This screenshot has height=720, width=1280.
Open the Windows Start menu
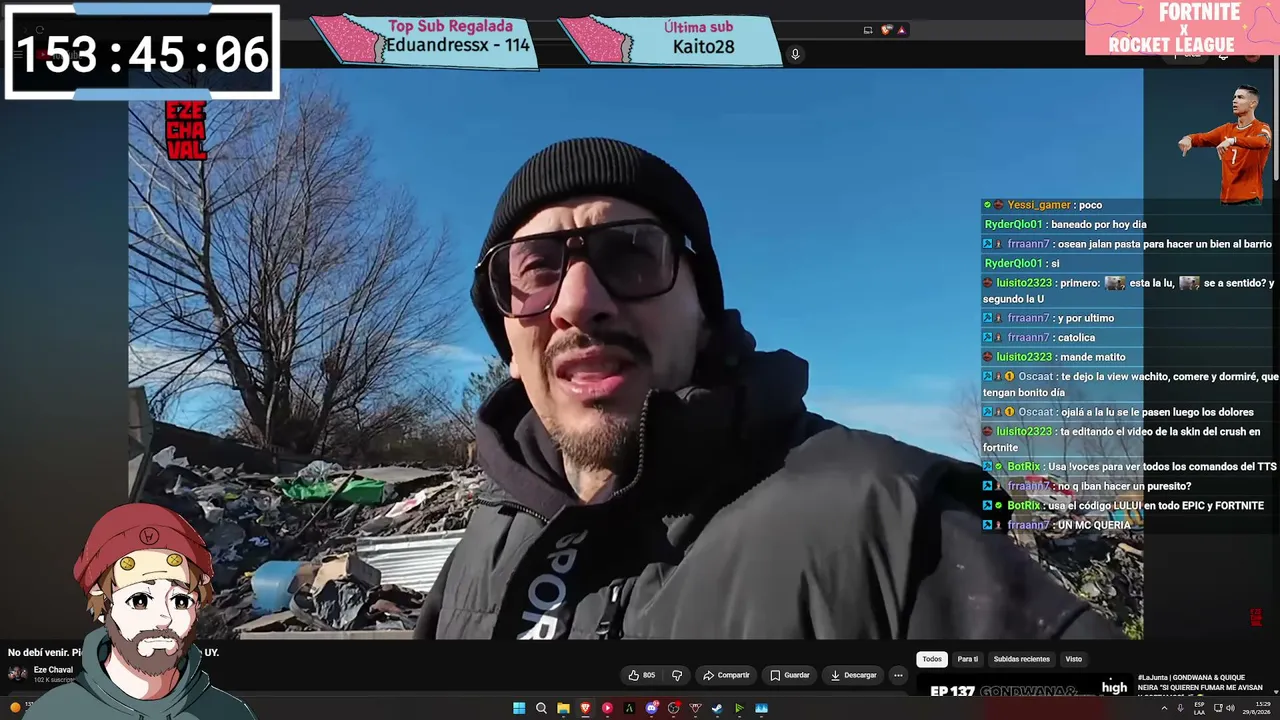click(519, 708)
